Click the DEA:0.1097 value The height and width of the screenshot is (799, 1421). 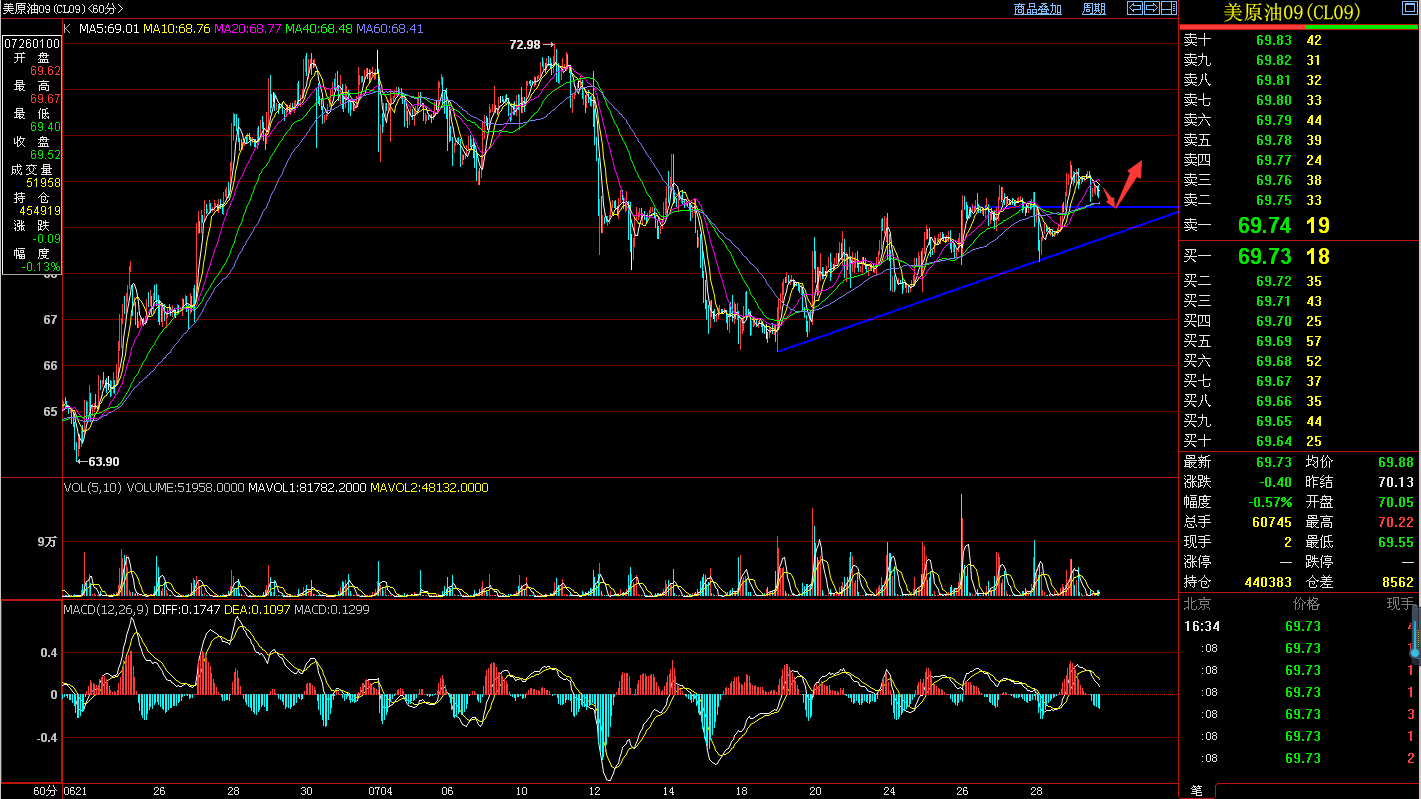[x=256, y=609]
